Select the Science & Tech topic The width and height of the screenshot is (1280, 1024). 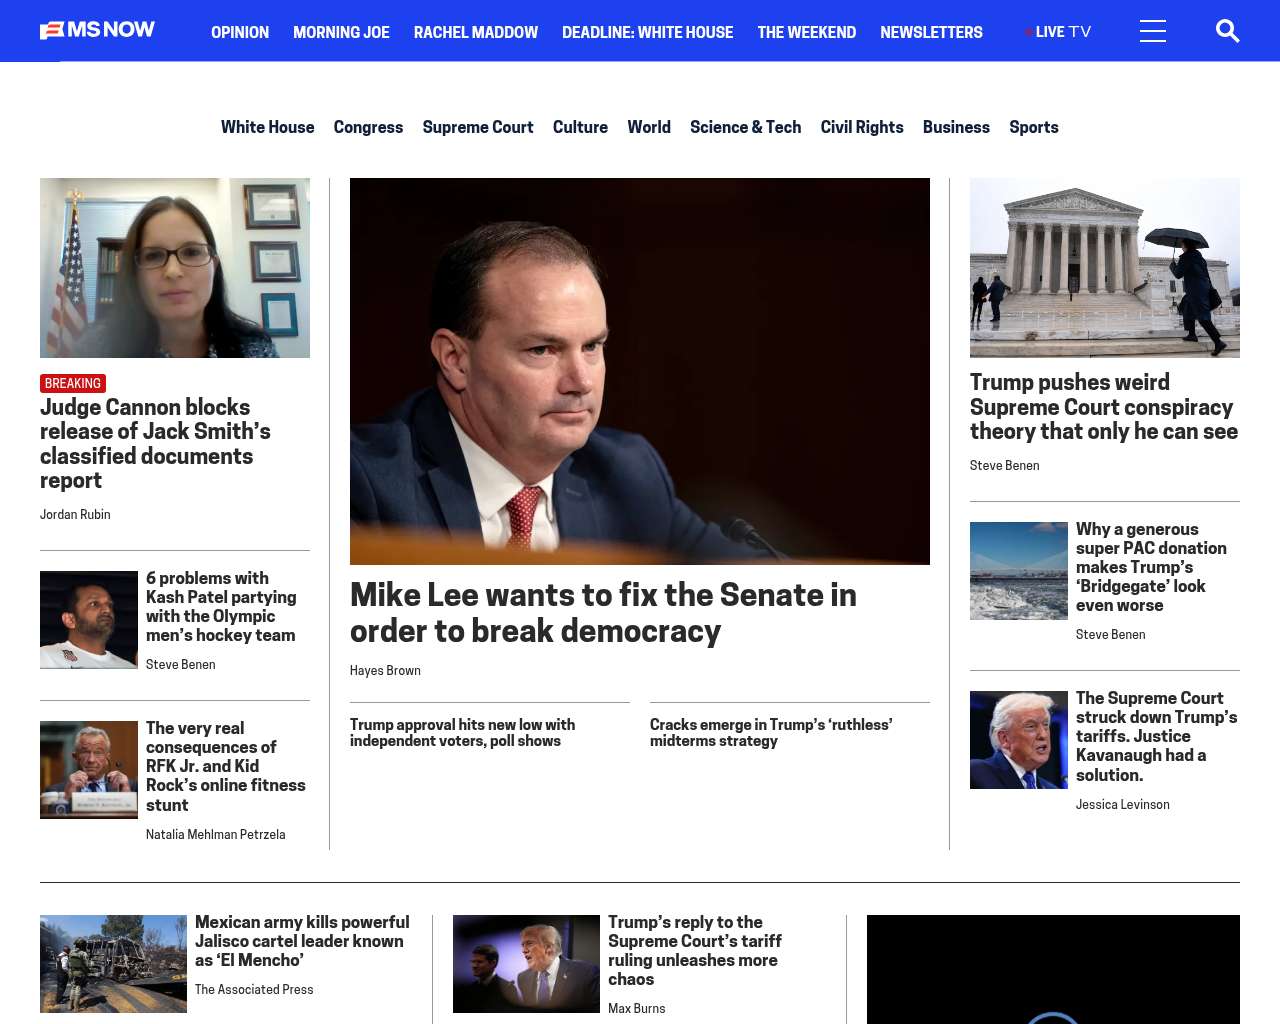[745, 127]
